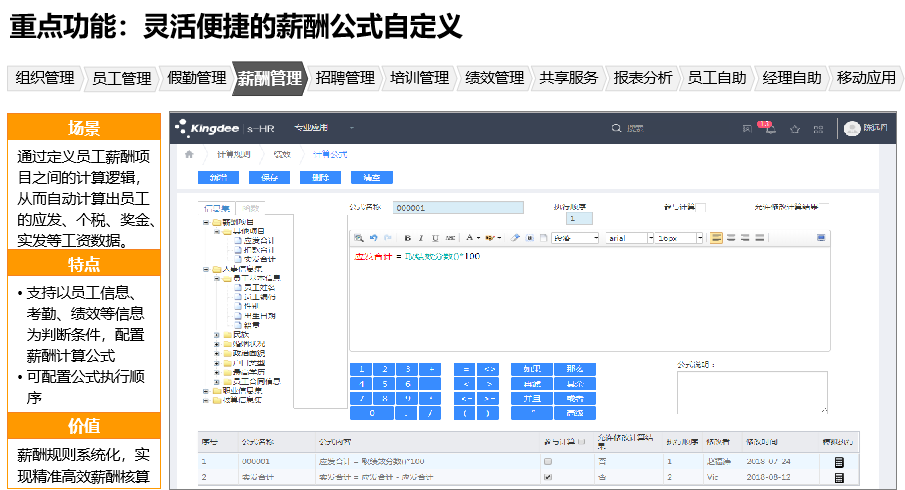Click the user avatar in top right
This screenshot has height=490, width=905.
852,128
